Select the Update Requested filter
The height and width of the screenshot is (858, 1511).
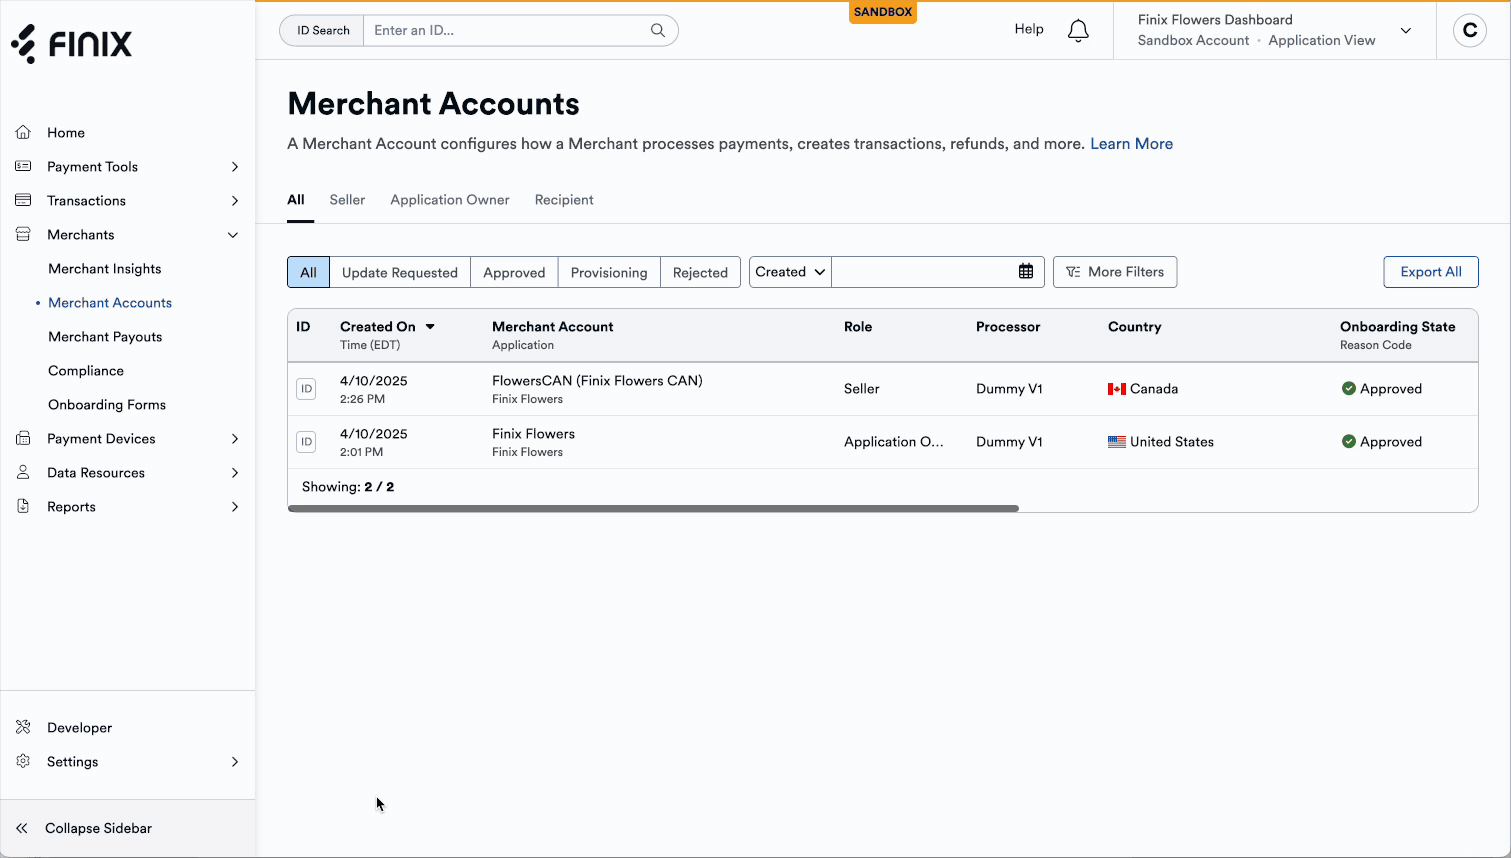coord(399,273)
